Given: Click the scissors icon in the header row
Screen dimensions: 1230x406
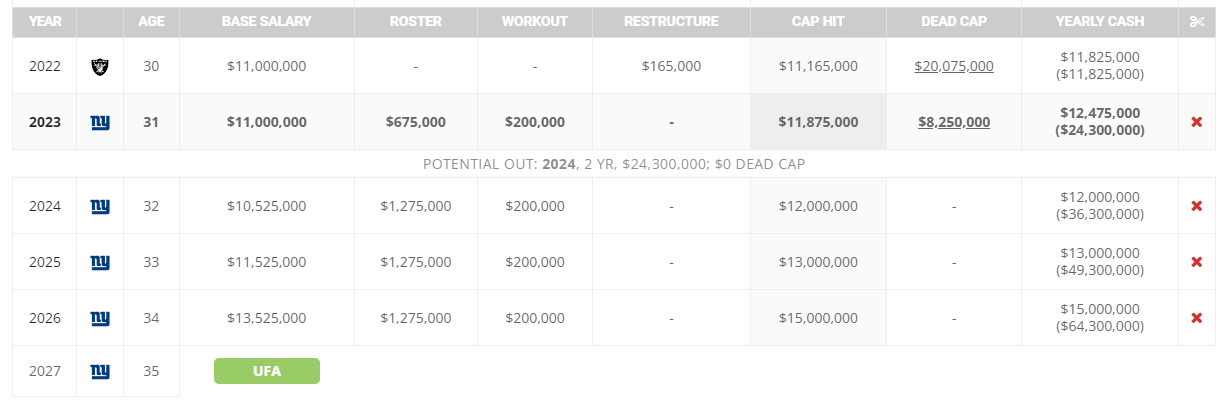Looking at the screenshot, I should [x=1197, y=21].
